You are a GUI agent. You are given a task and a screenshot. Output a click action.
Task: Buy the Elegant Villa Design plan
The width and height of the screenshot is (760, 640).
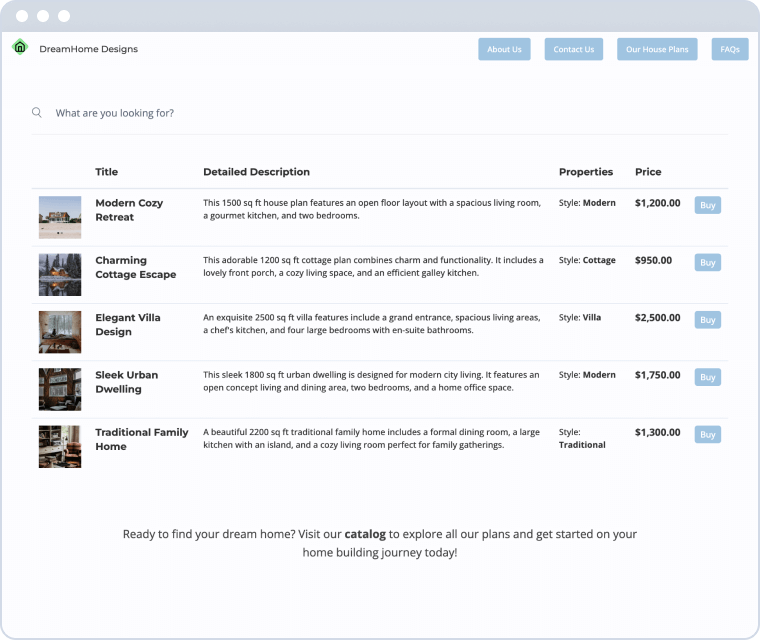point(708,320)
